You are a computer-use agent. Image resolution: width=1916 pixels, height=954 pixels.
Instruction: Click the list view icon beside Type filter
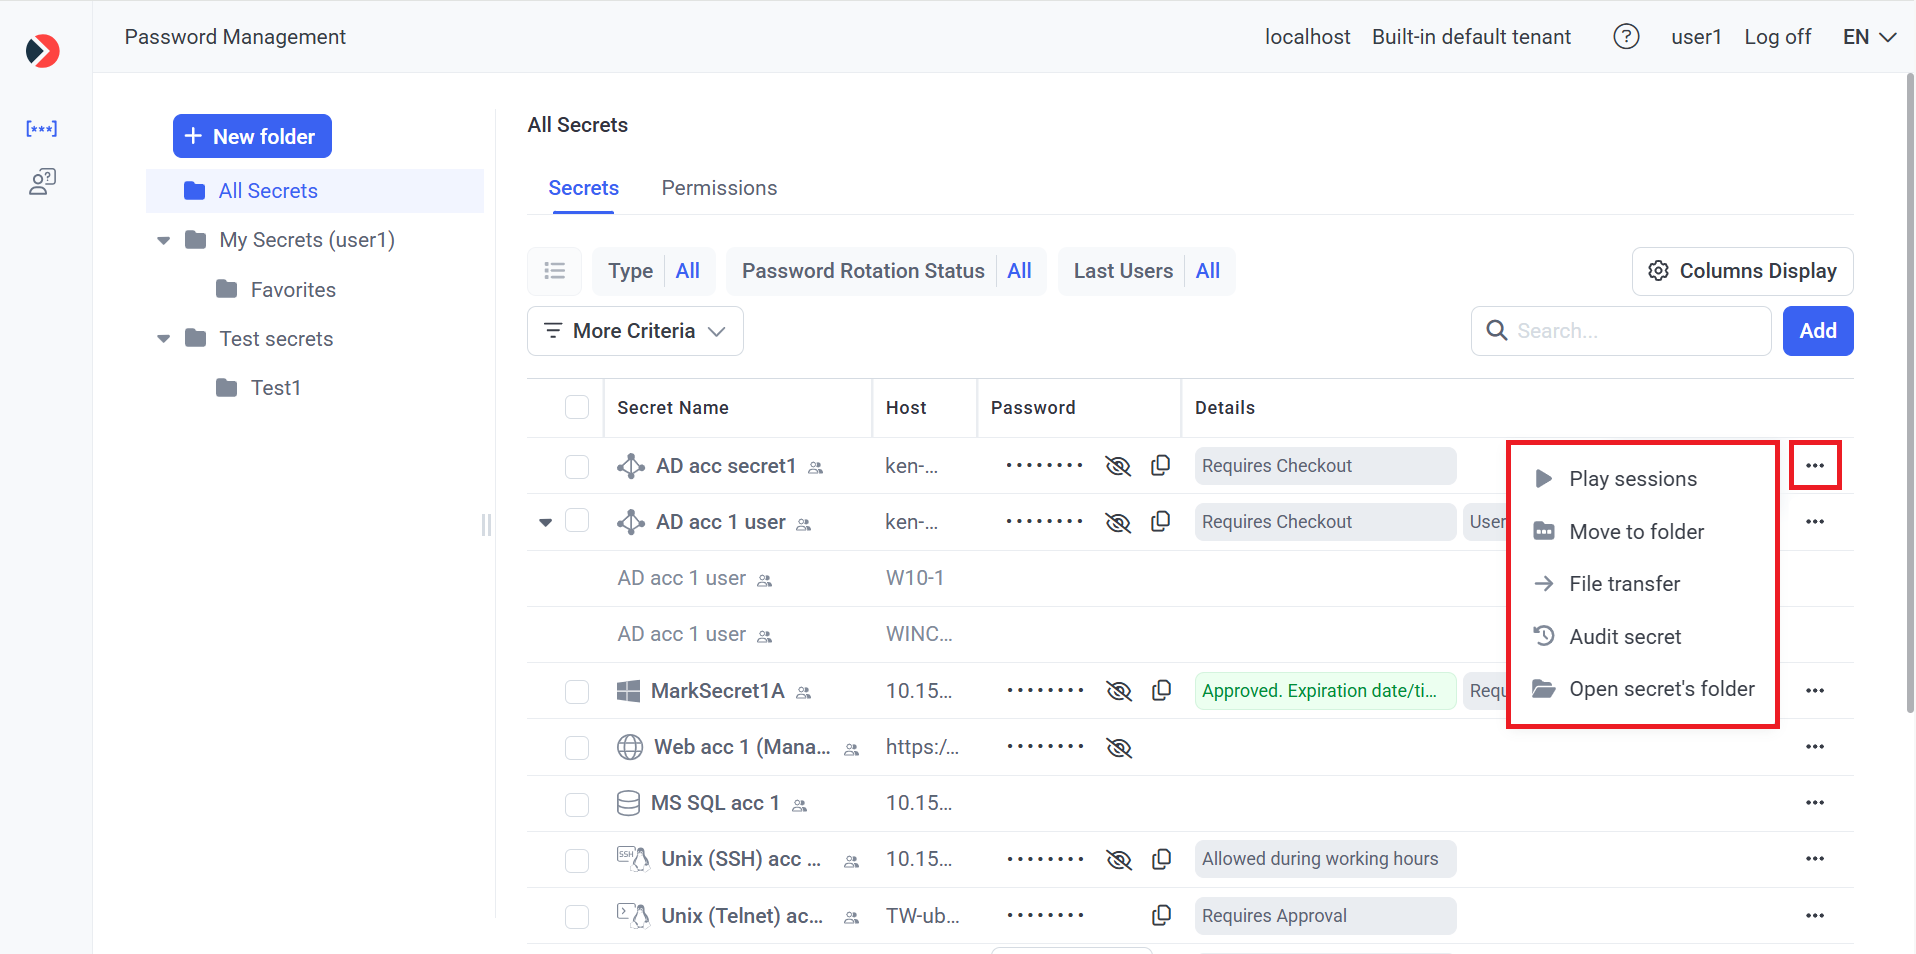pyautogui.click(x=554, y=271)
